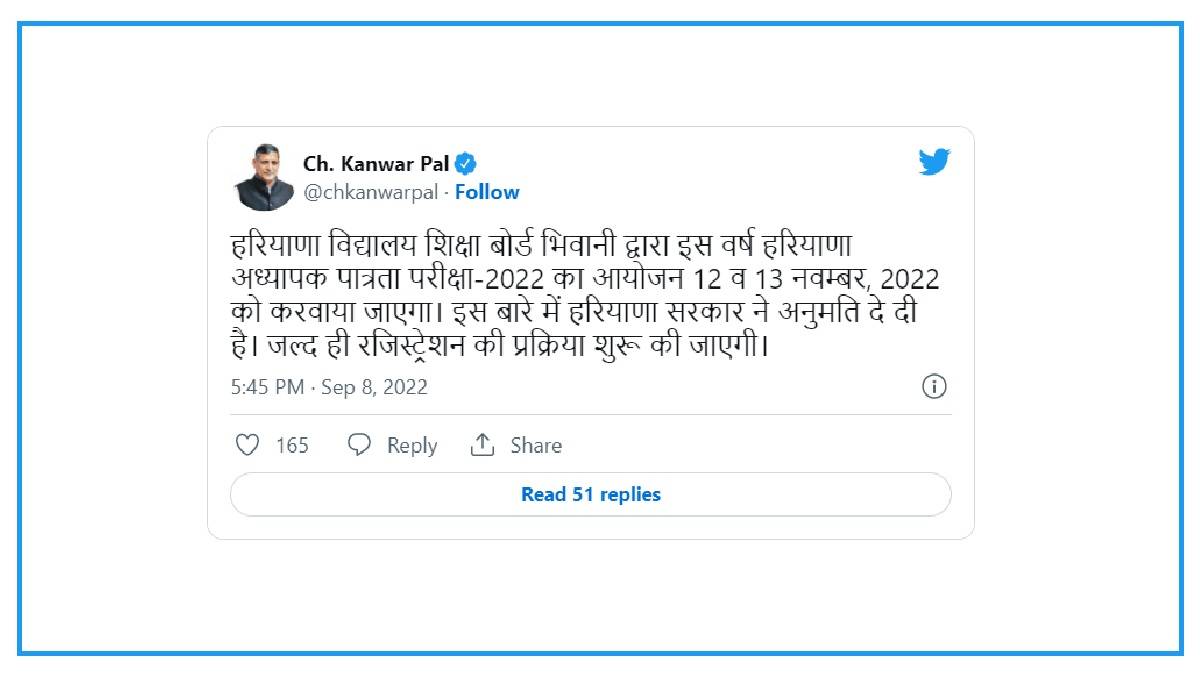The image size is (1200, 675).
Task: Open the @chkanwarpal handle link
Action: click(x=374, y=192)
